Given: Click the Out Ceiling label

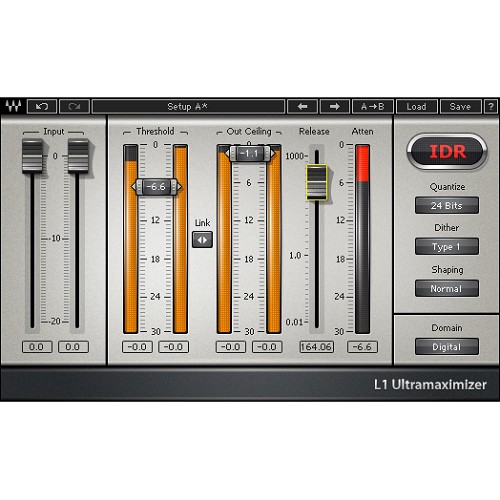Looking at the screenshot, I should click(x=249, y=132).
